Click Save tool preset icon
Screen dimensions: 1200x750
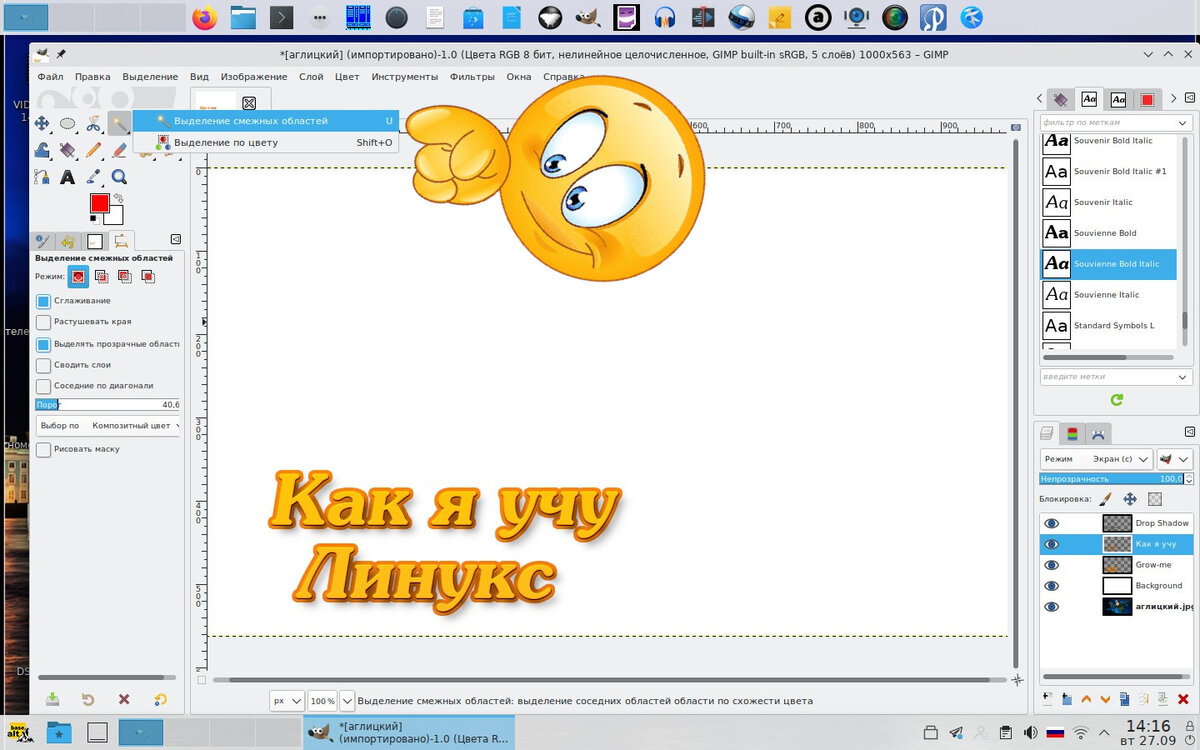52,699
